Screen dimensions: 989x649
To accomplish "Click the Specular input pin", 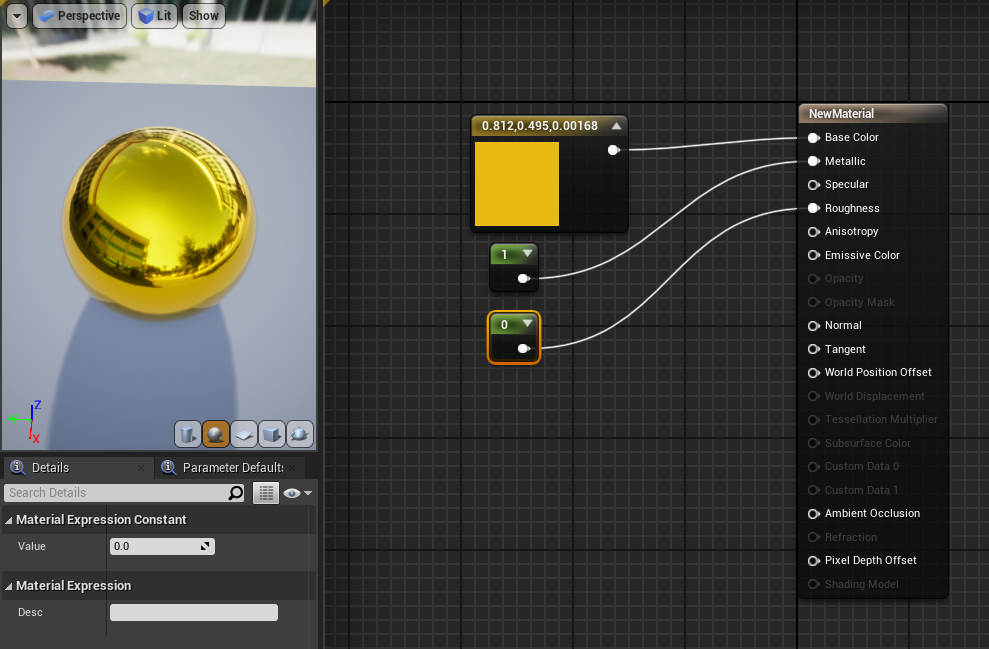I will coord(814,185).
